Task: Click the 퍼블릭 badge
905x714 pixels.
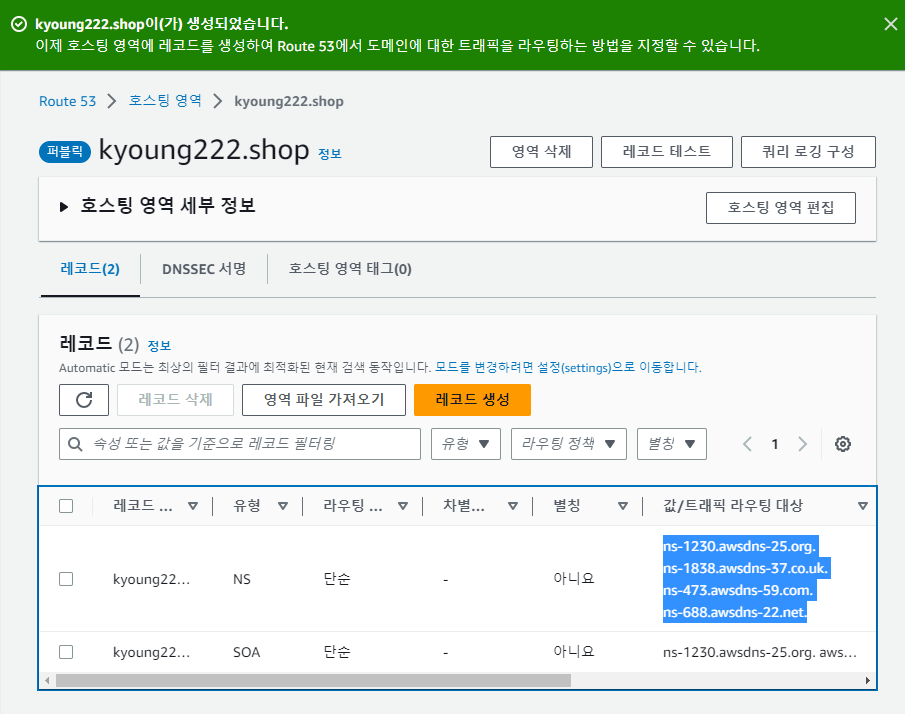Action: pyautogui.click(x=65, y=152)
